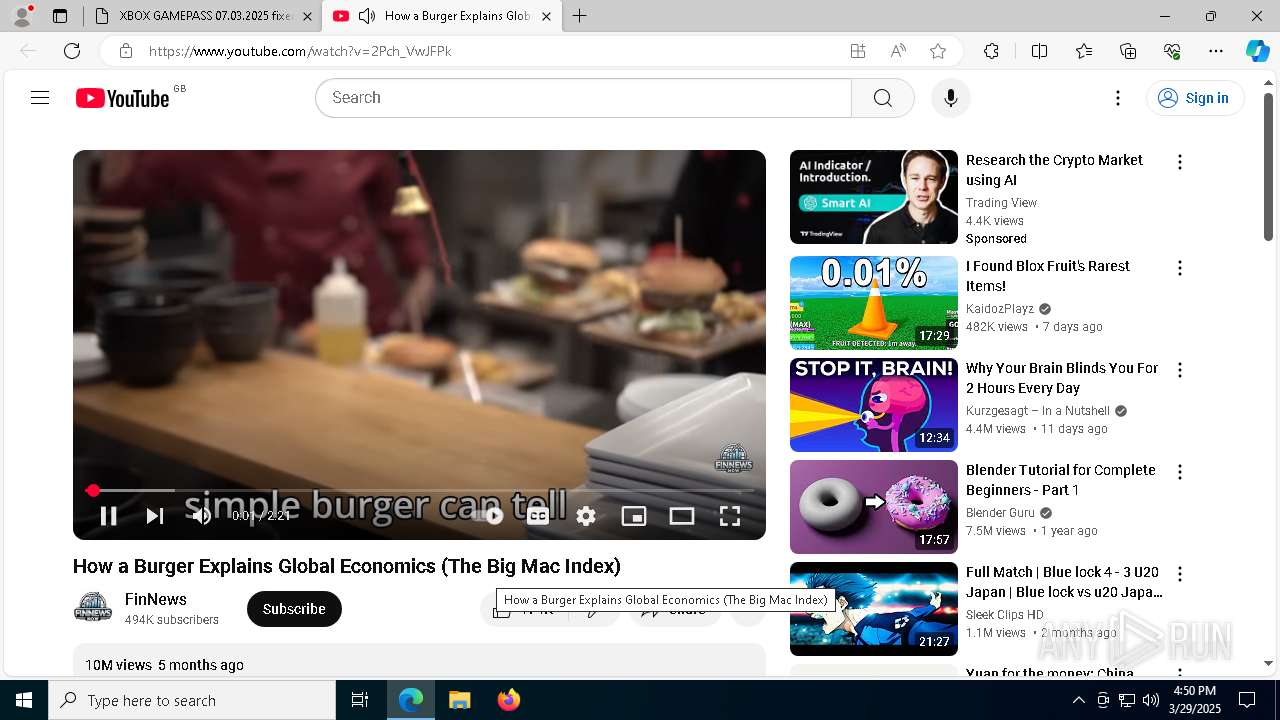
Task: Open the app available icon in address bar
Action: coord(858,51)
